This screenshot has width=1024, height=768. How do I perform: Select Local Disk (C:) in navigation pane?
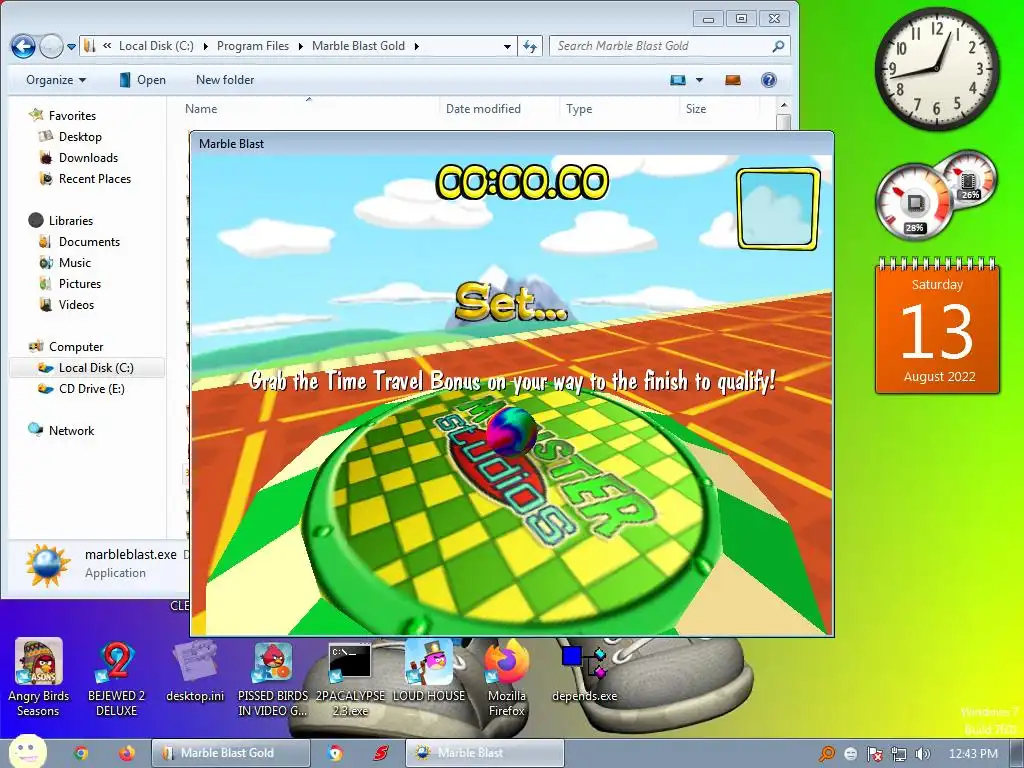[86, 368]
